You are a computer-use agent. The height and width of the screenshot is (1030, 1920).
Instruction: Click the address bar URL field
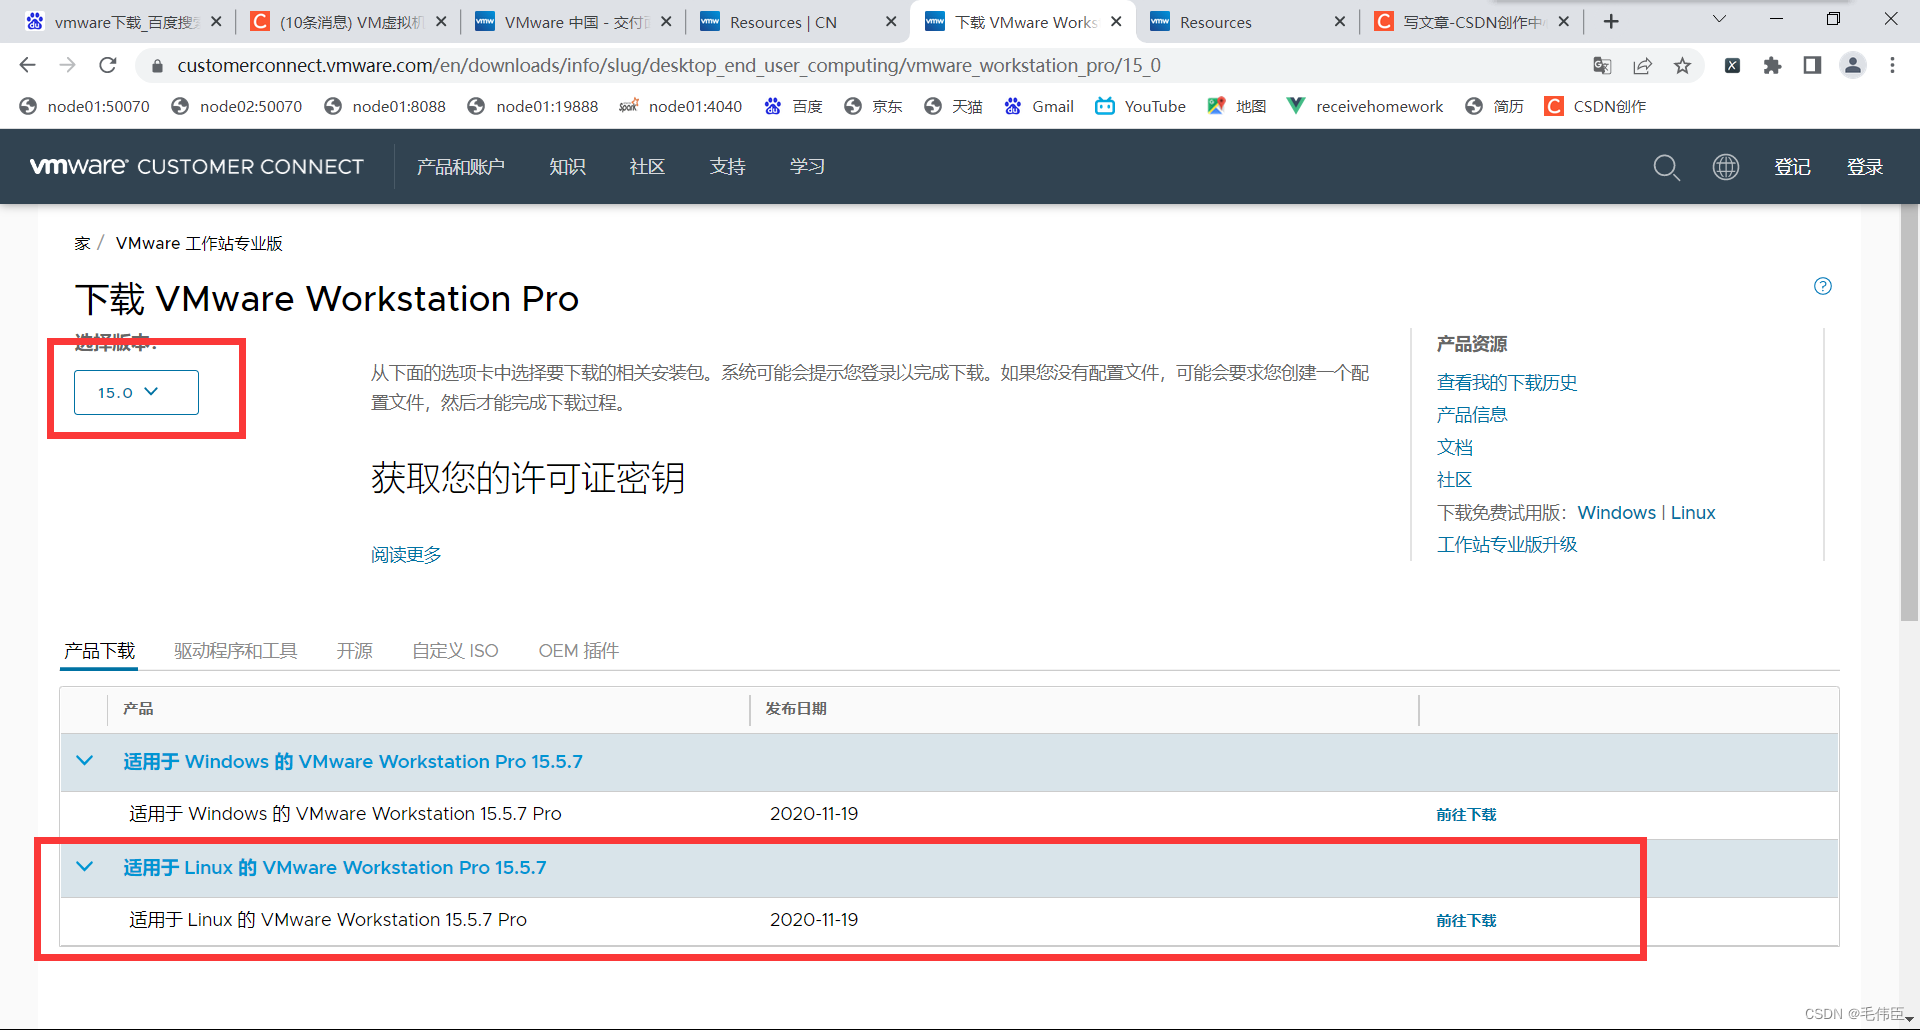860,65
